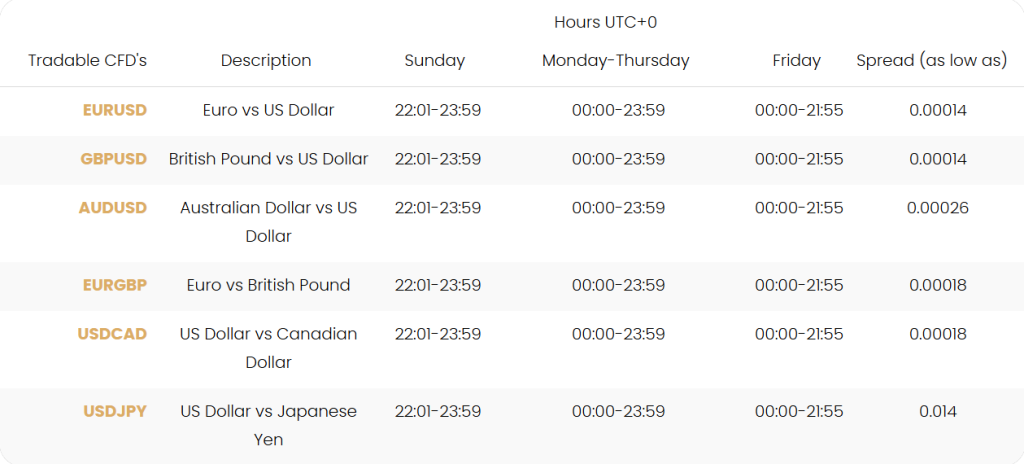Open the EURUSD symbol link

click(114, 110)
